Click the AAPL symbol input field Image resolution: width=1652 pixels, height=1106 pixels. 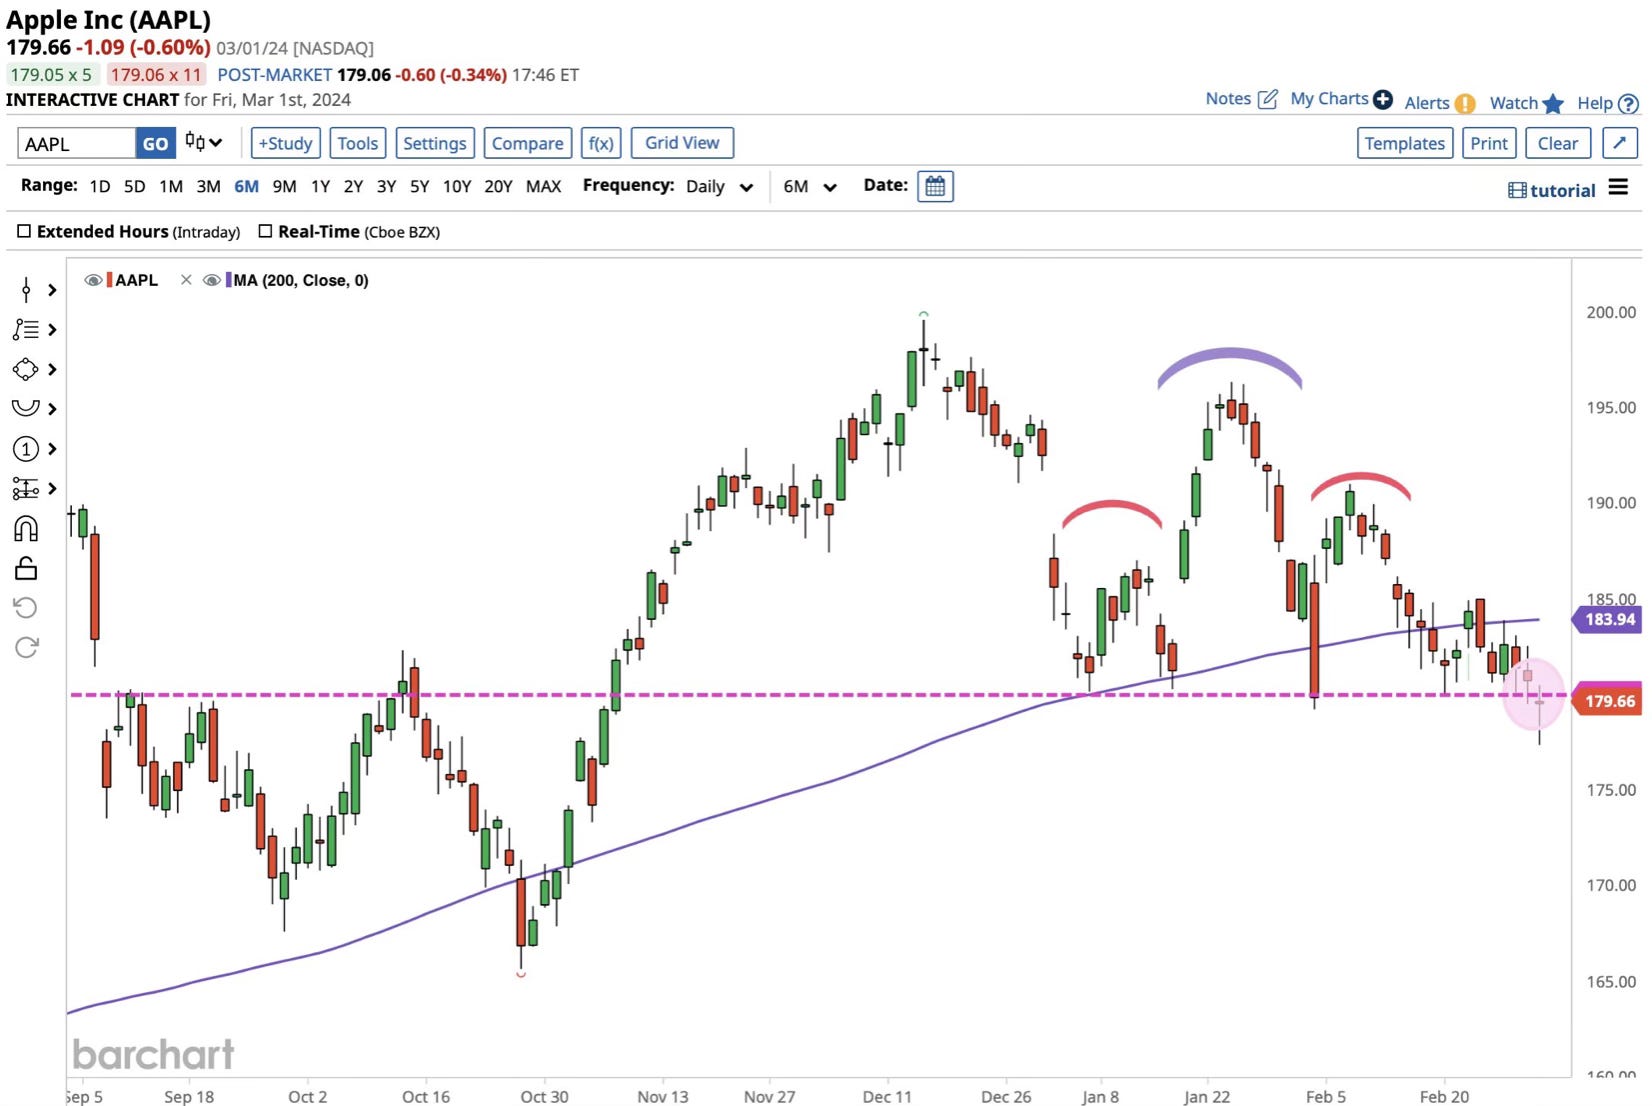[77, 143]
